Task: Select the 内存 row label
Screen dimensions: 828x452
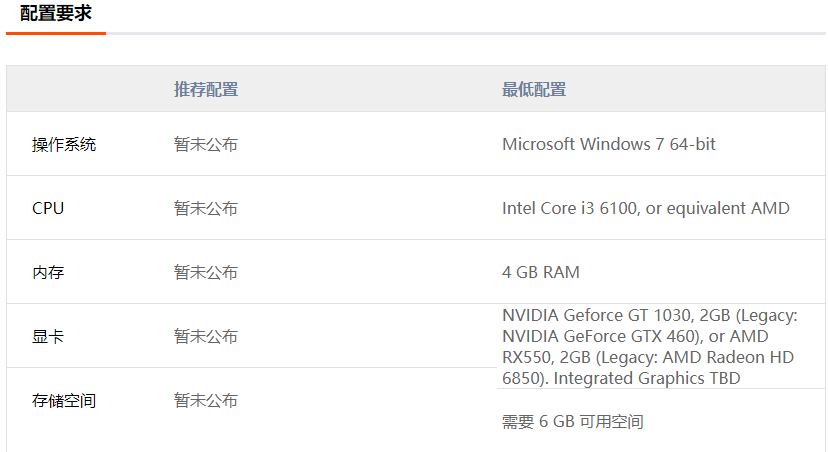Action: (x=48, y=272)
